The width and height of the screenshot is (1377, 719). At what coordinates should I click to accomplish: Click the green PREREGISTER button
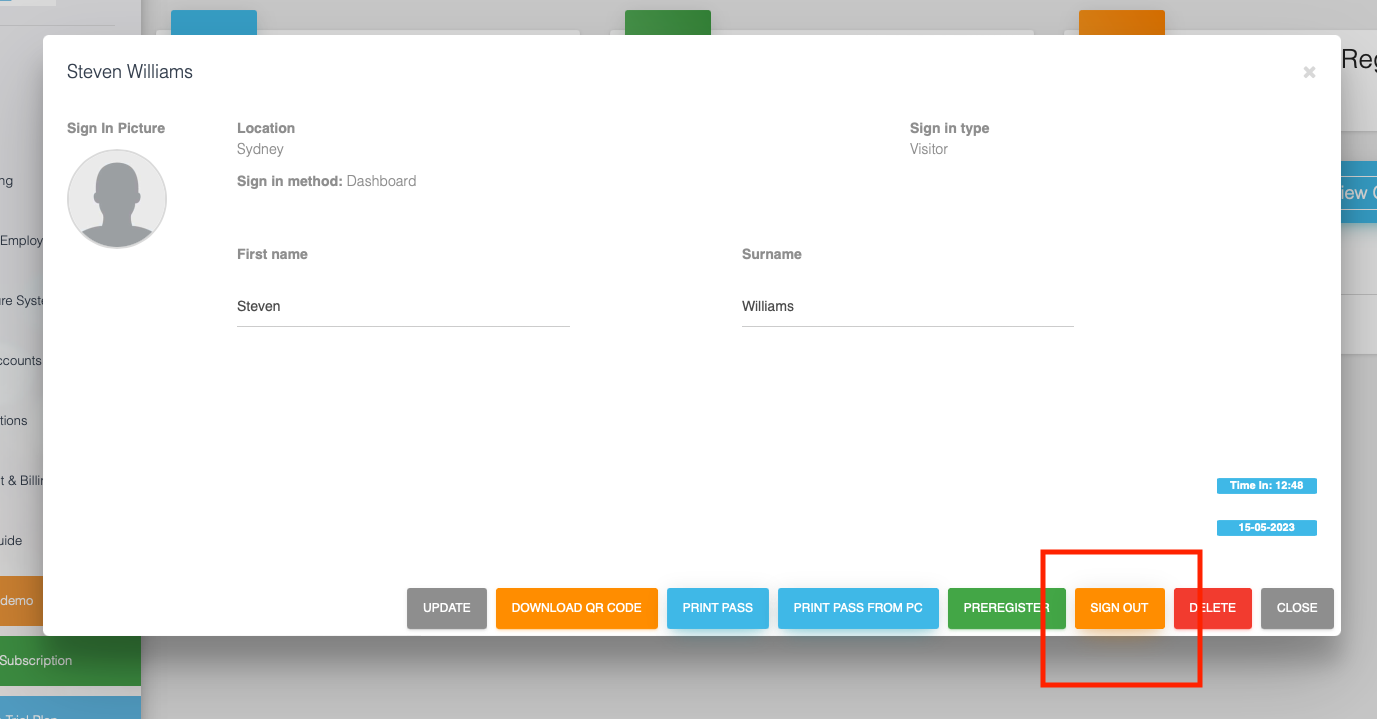coord(1006,608)
